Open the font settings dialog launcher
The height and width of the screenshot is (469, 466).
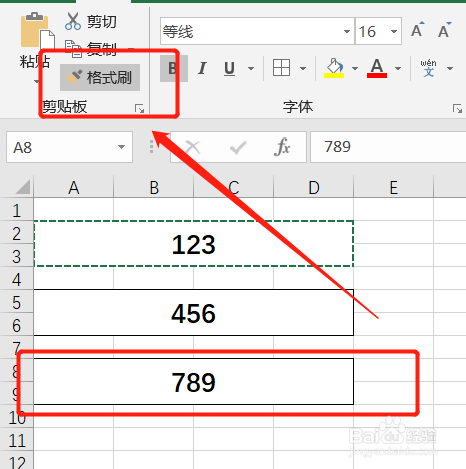[457, 108]
